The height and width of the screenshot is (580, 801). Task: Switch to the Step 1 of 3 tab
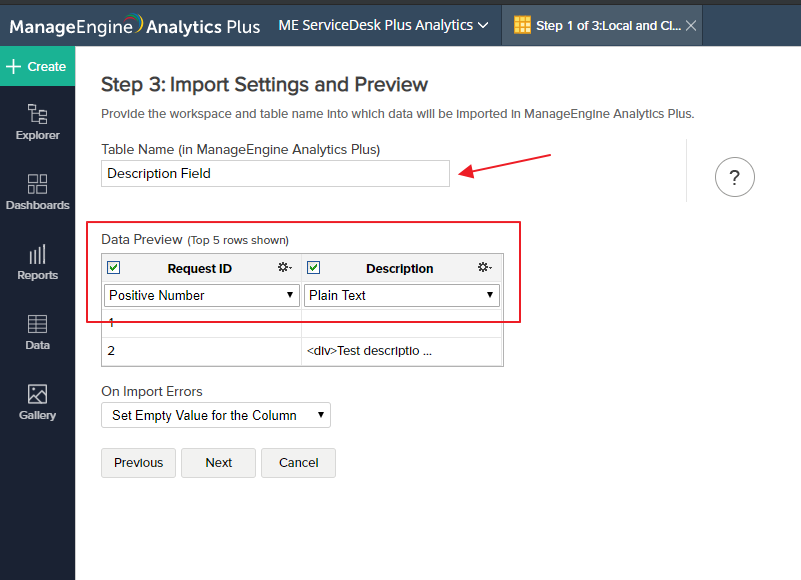(x=596, y=25)
